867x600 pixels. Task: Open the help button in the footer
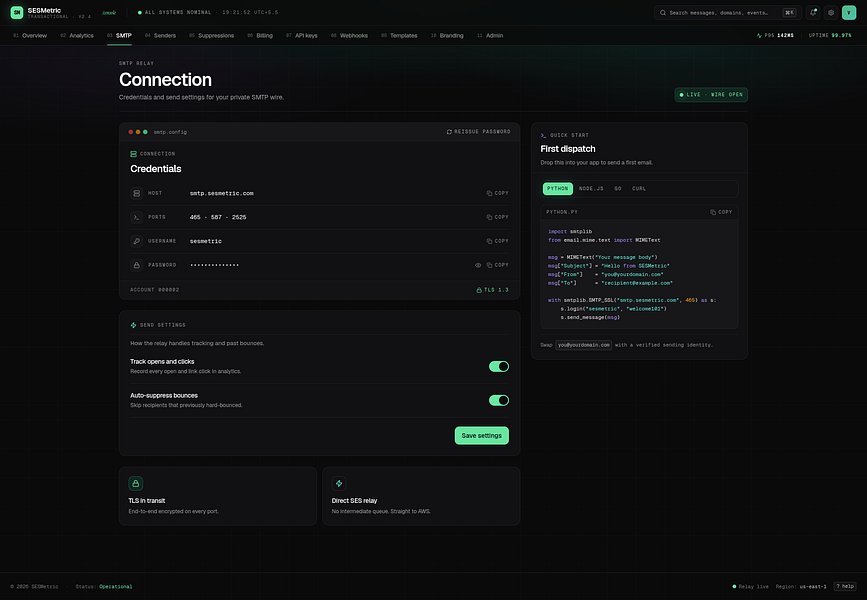click(x=845, y=586)
